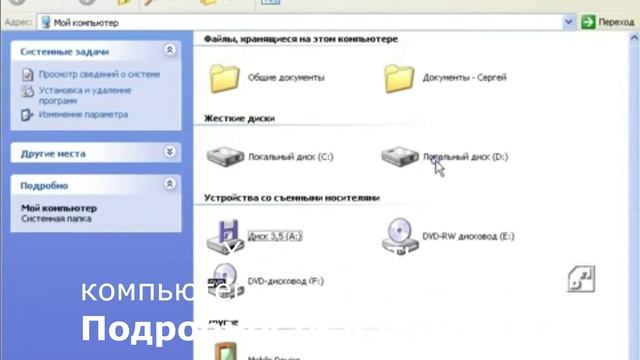Click the Установка и удаление программ icon
Image resolution: width=640 pixels, height=360 pixels.
[27, 91]
